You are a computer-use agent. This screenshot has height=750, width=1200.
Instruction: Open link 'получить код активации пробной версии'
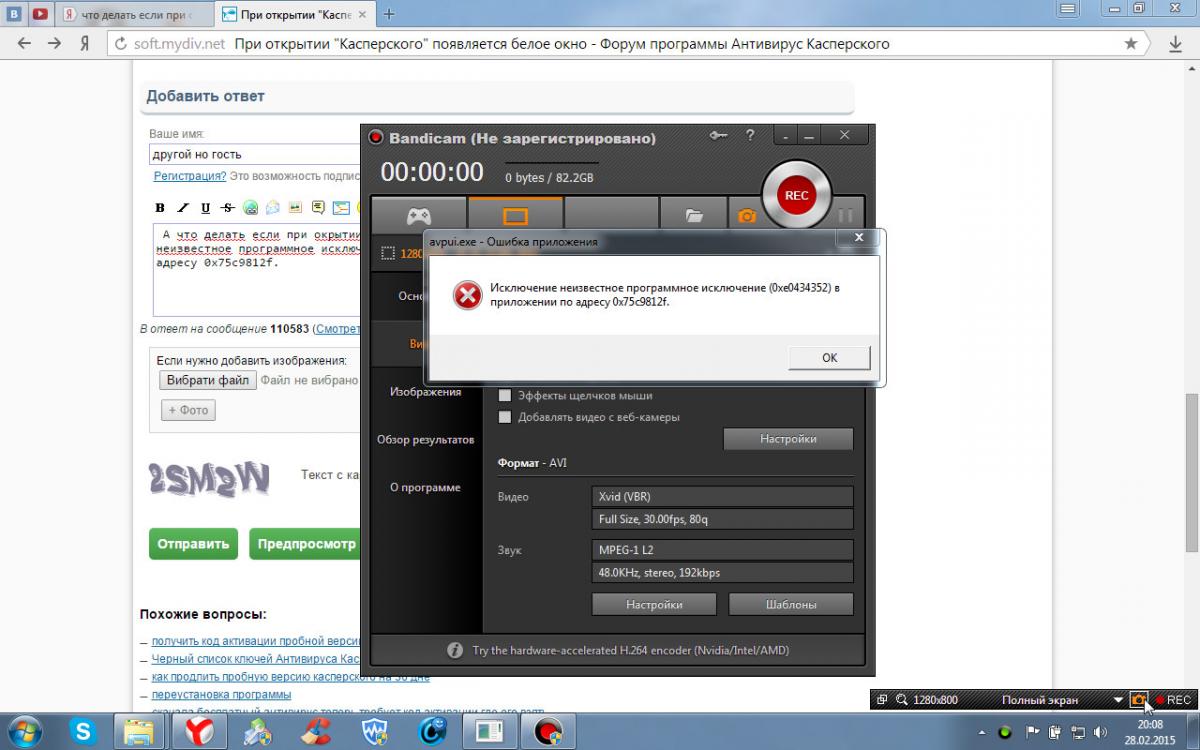255,641
